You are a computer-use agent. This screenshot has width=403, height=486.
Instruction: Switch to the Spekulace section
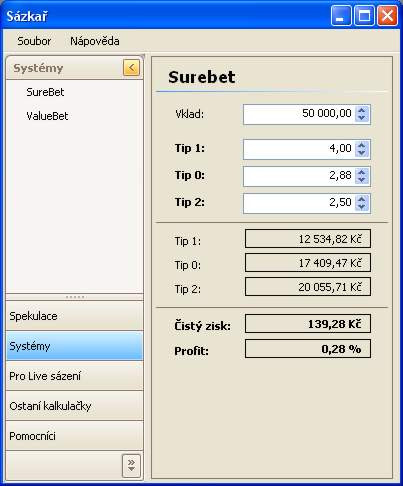pos(75,316)
